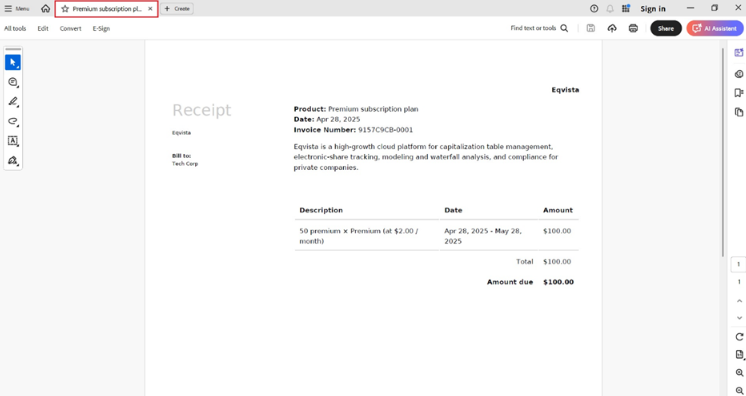The height and width of the screenshot is (396, 746).
Task: Open the notifications bell
Action: (610, 9)
